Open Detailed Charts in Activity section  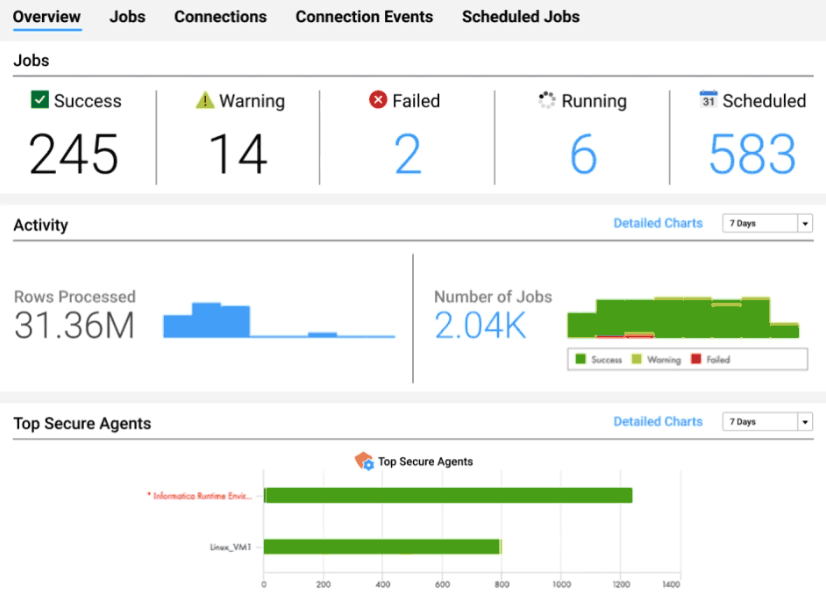658,223
